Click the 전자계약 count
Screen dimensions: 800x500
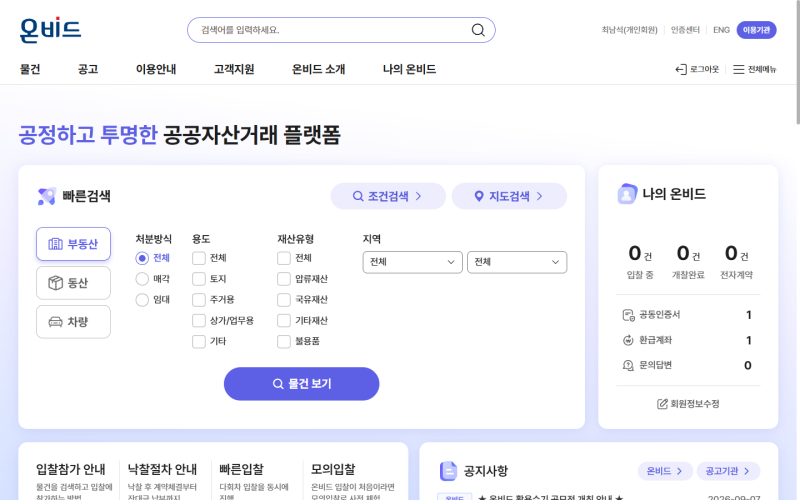pyautogui.click(x=736, y=254)
